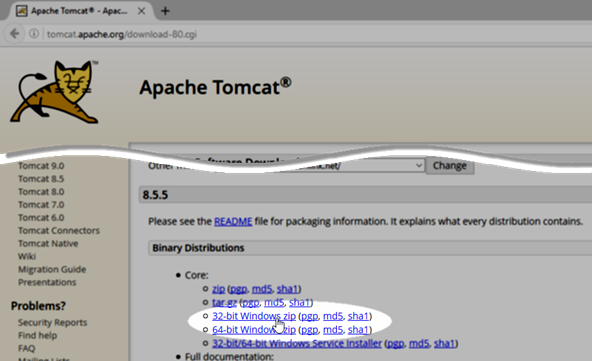Open the Migration Guide link
This screenshot has width=592, height=361.
coord(52,269)
